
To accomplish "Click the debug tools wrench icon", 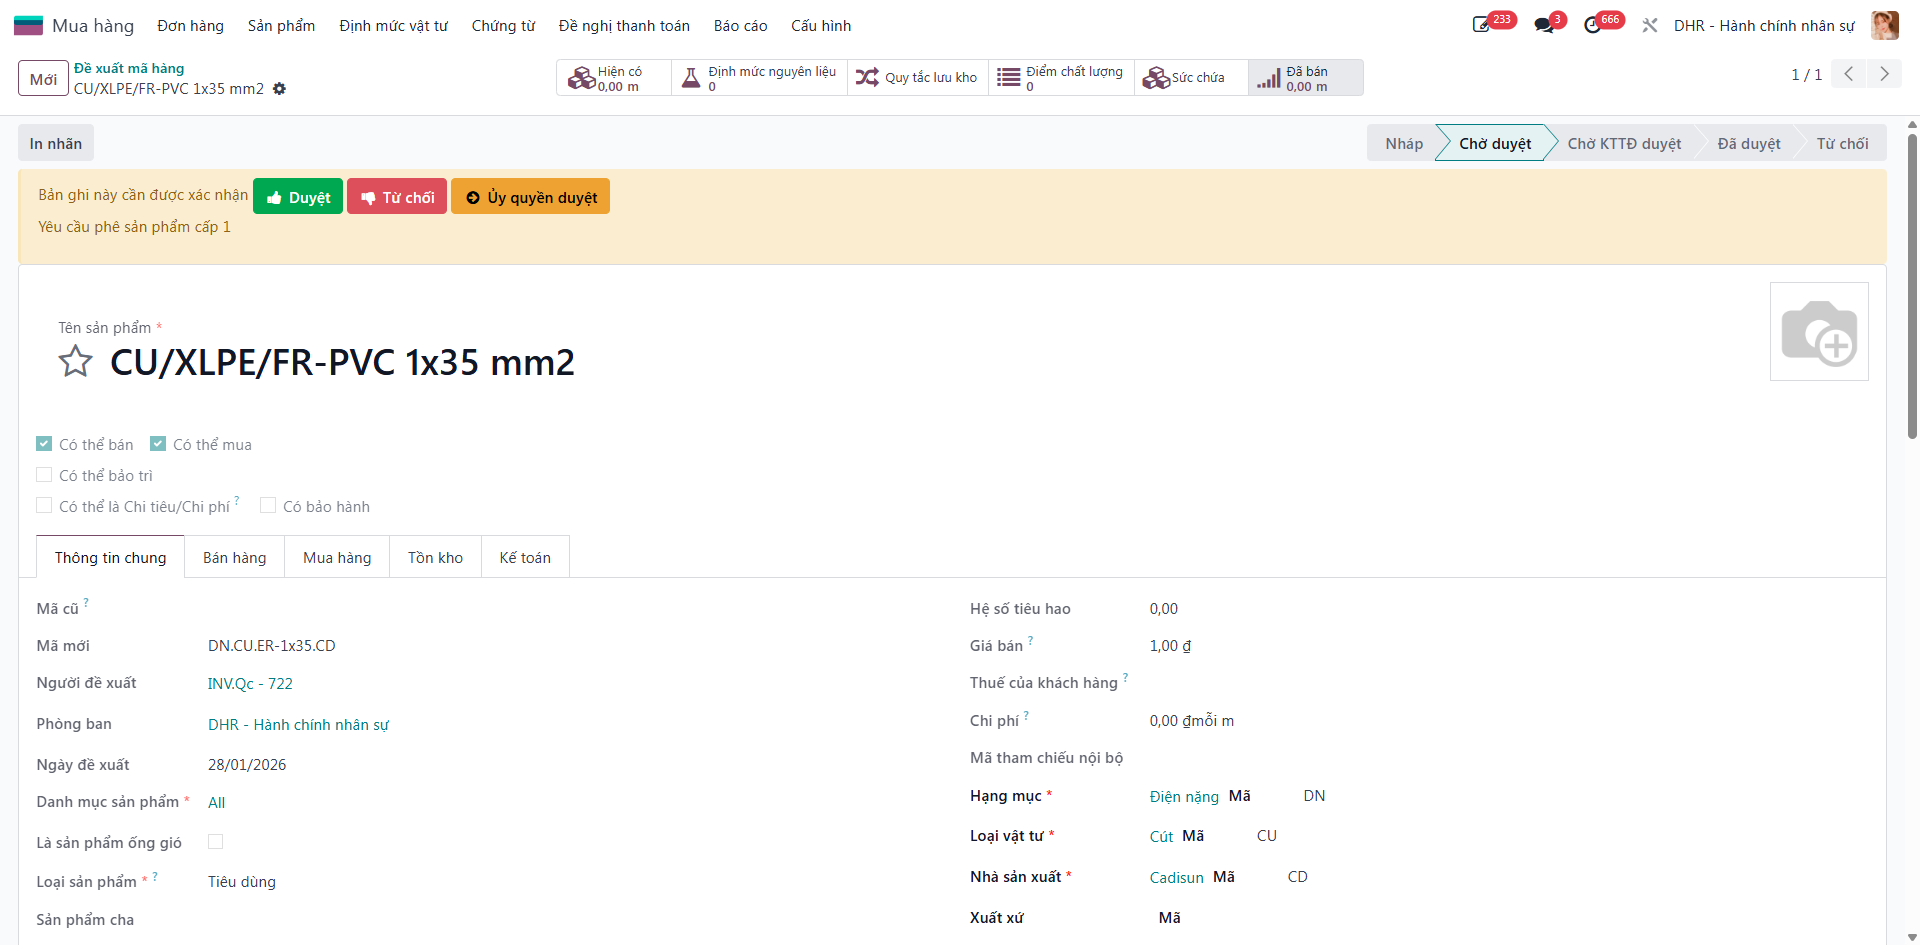I will coord(1650,25).
